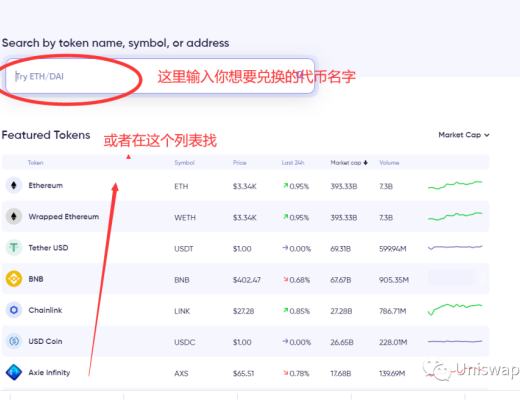Click the Tether USD sparkline chart

pyautogui.click(x=455, y=247)
